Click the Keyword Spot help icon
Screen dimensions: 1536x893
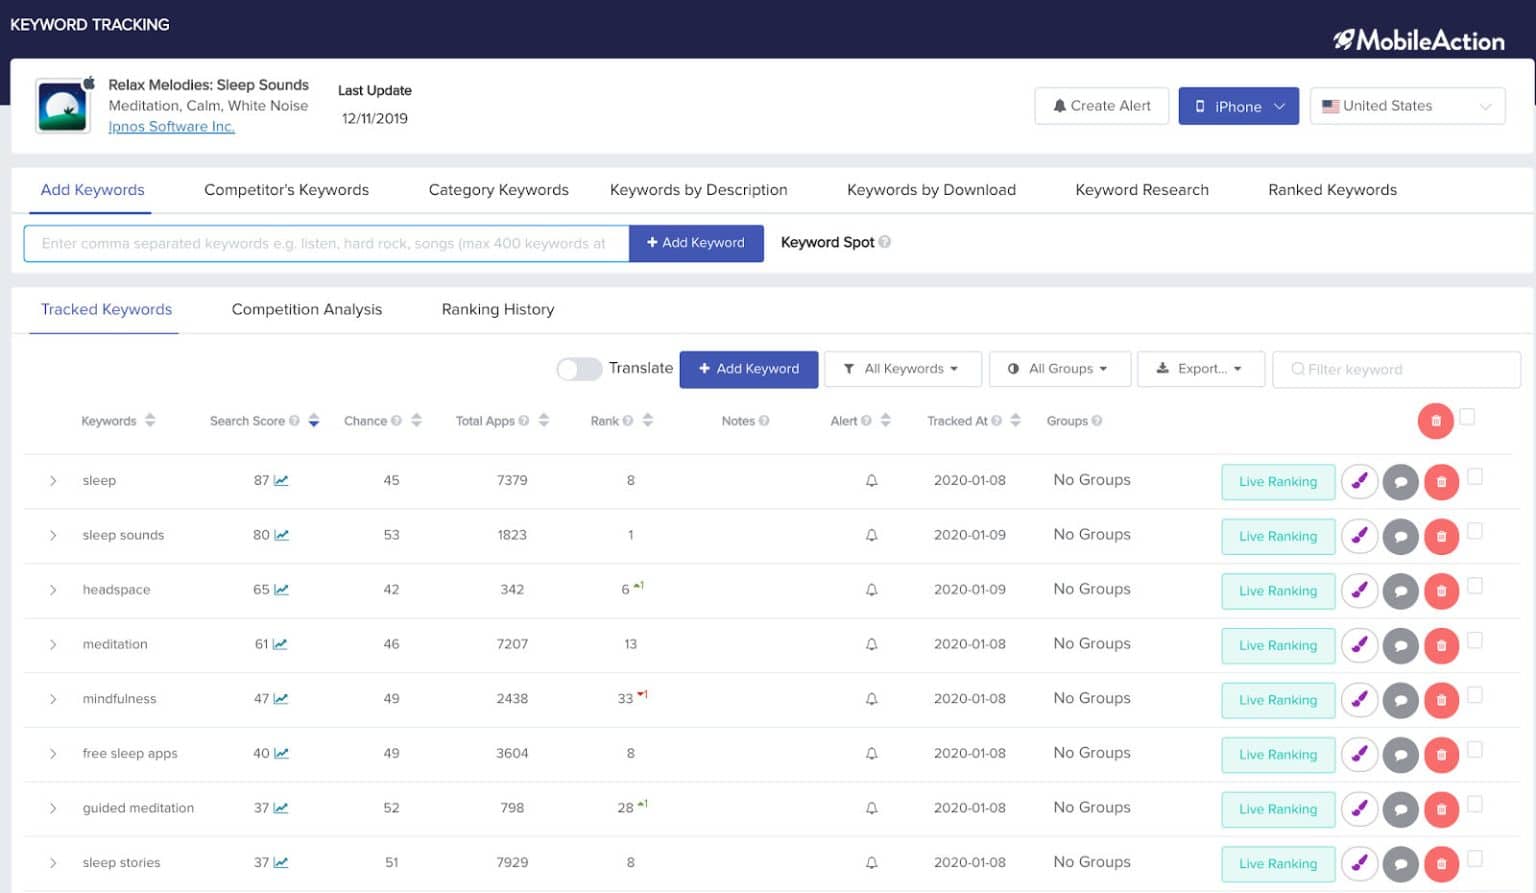tap(885, 242)
